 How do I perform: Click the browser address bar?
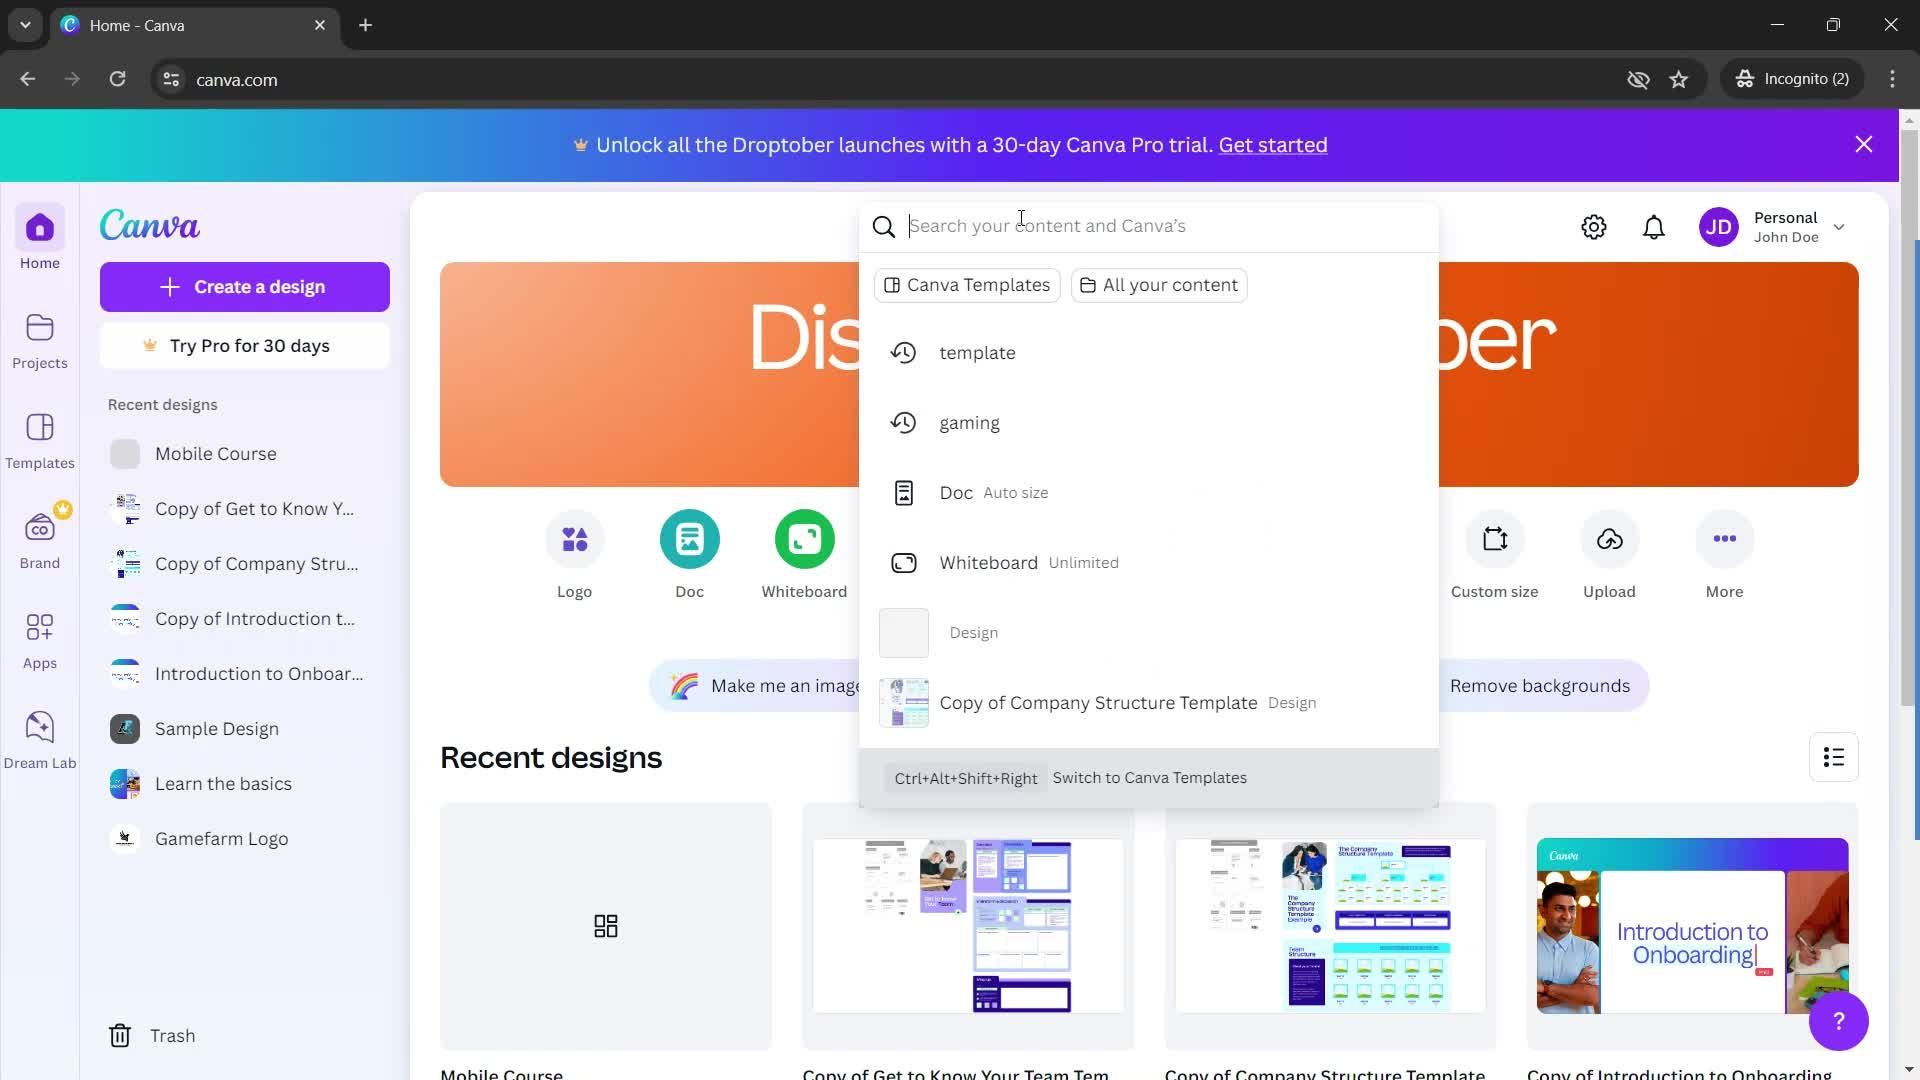[x=900, y=79]
